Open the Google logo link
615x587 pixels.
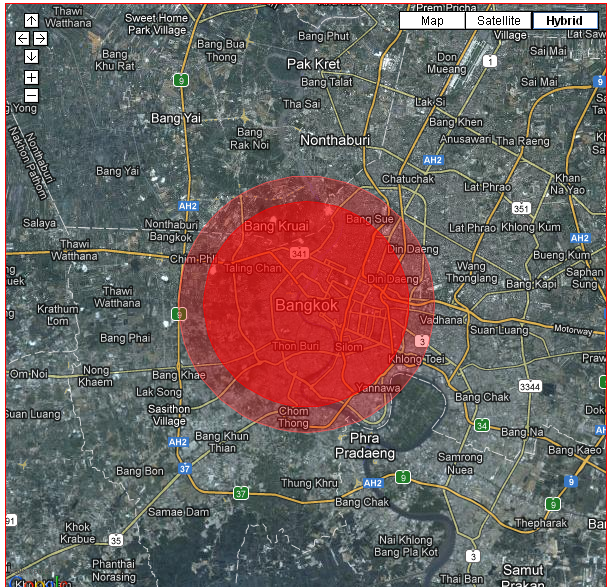39,582
